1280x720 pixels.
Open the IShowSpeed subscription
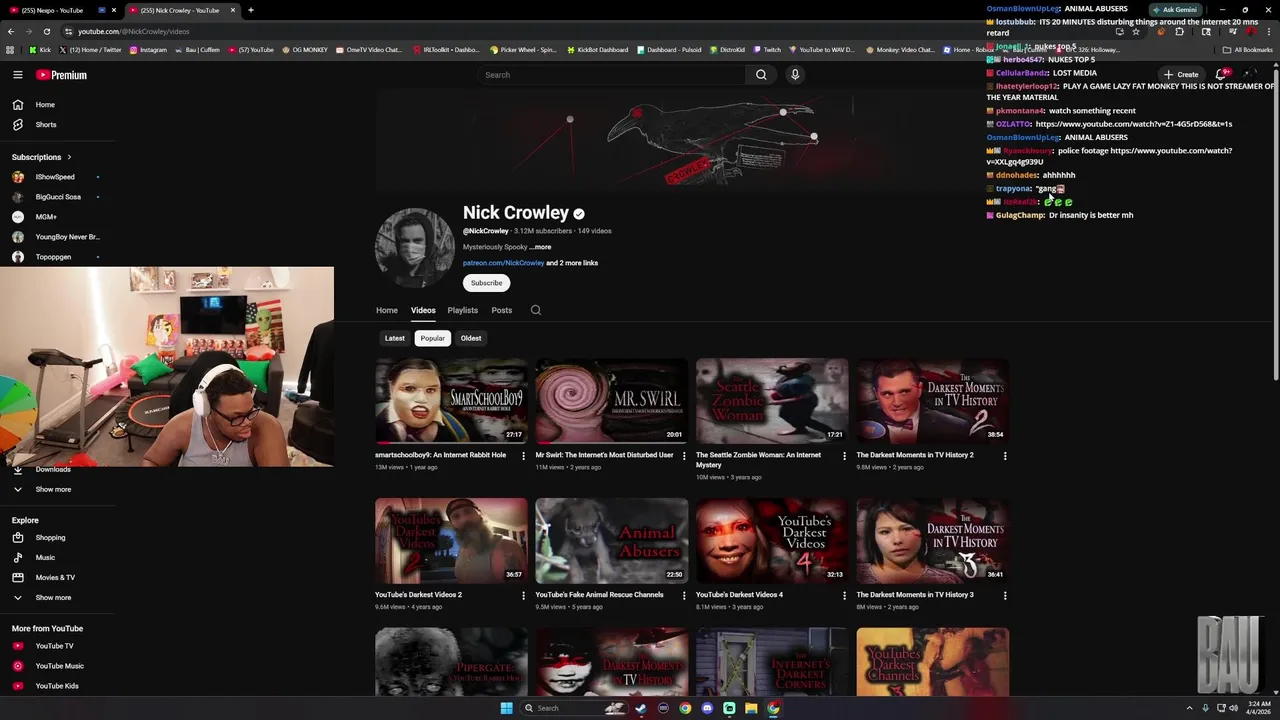(55, 177)
